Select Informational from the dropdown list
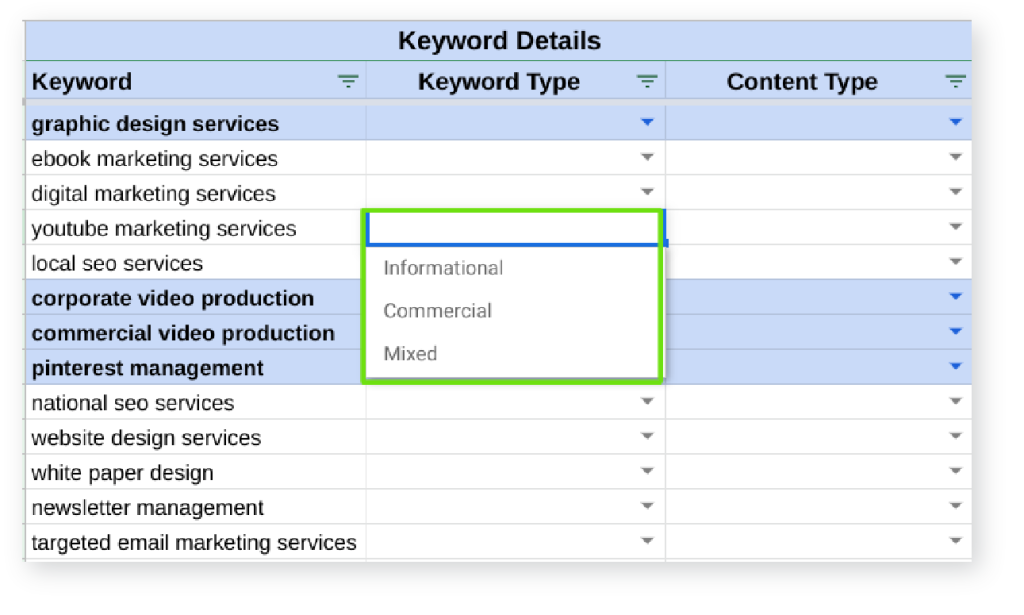This screenshot has height=615, width=1024. (x=443, y=268)
